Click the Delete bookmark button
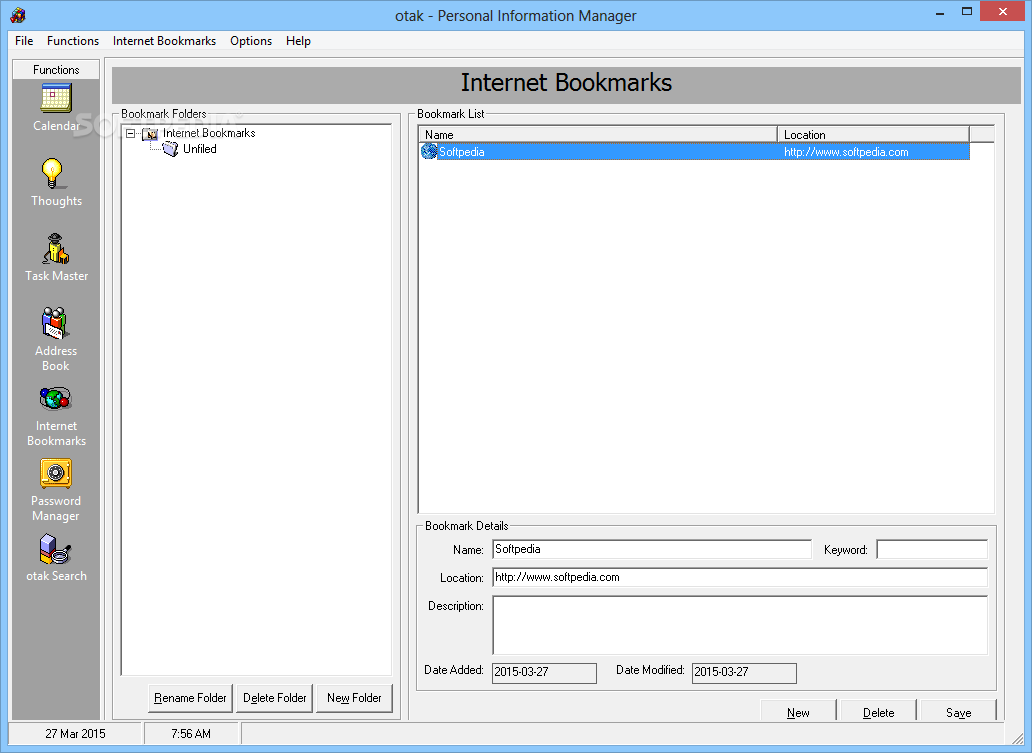 (879, 712)
